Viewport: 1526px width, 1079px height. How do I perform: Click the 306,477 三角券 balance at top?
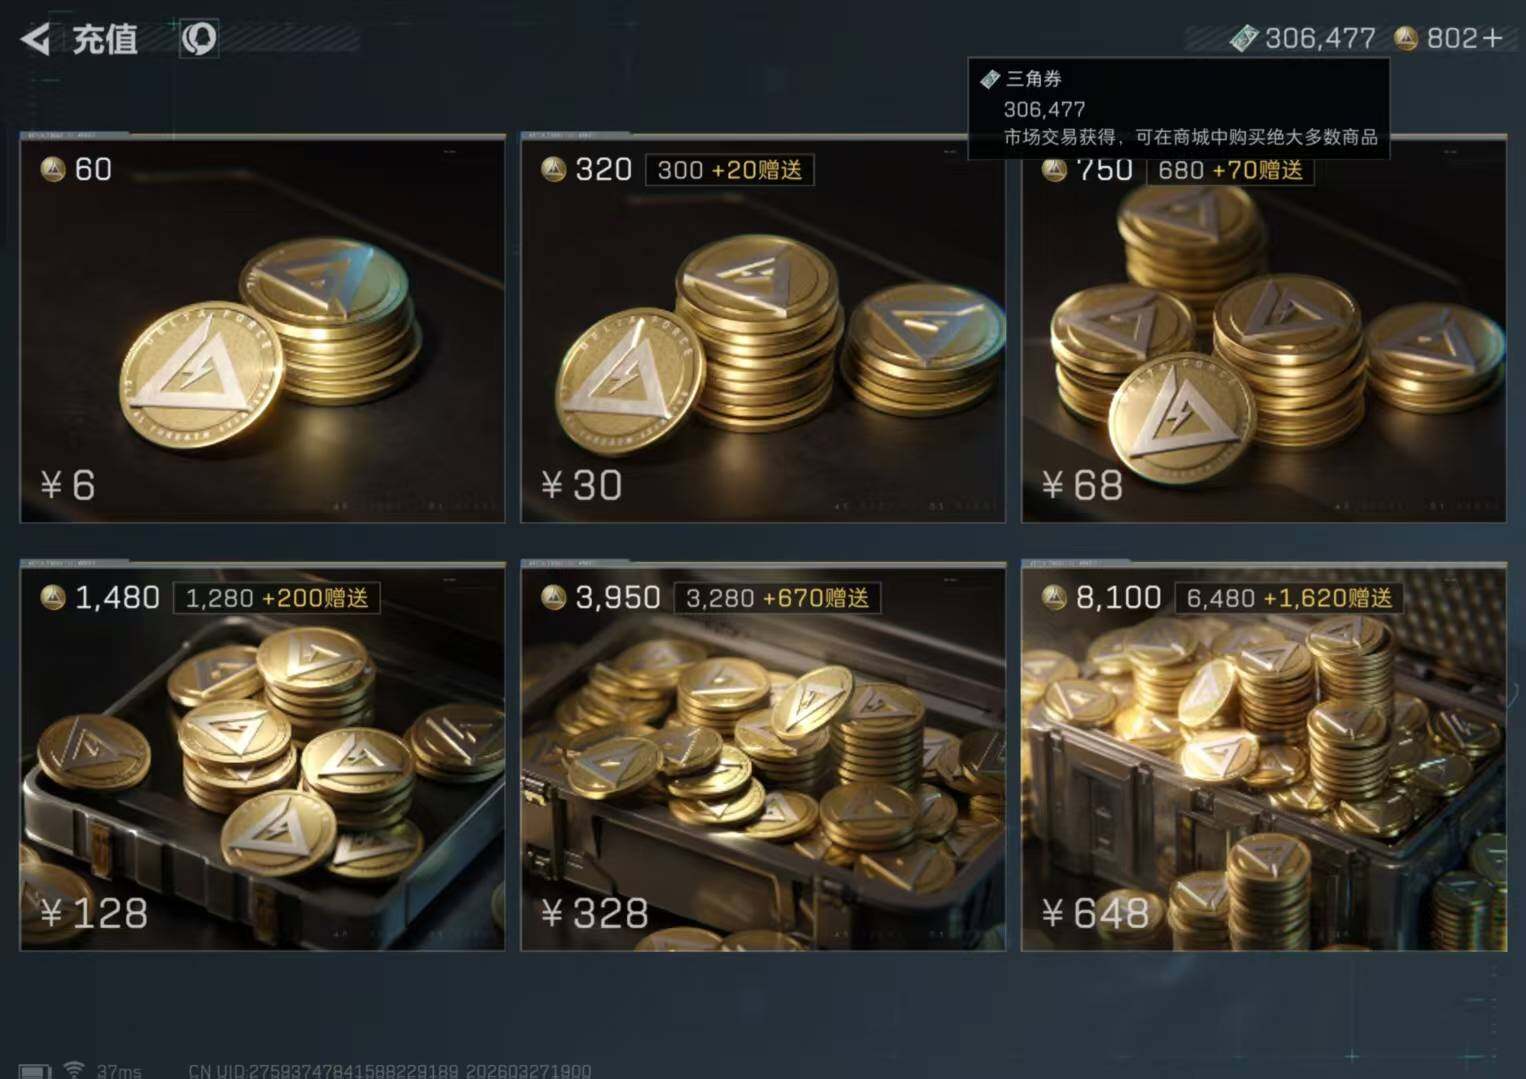1320,38
